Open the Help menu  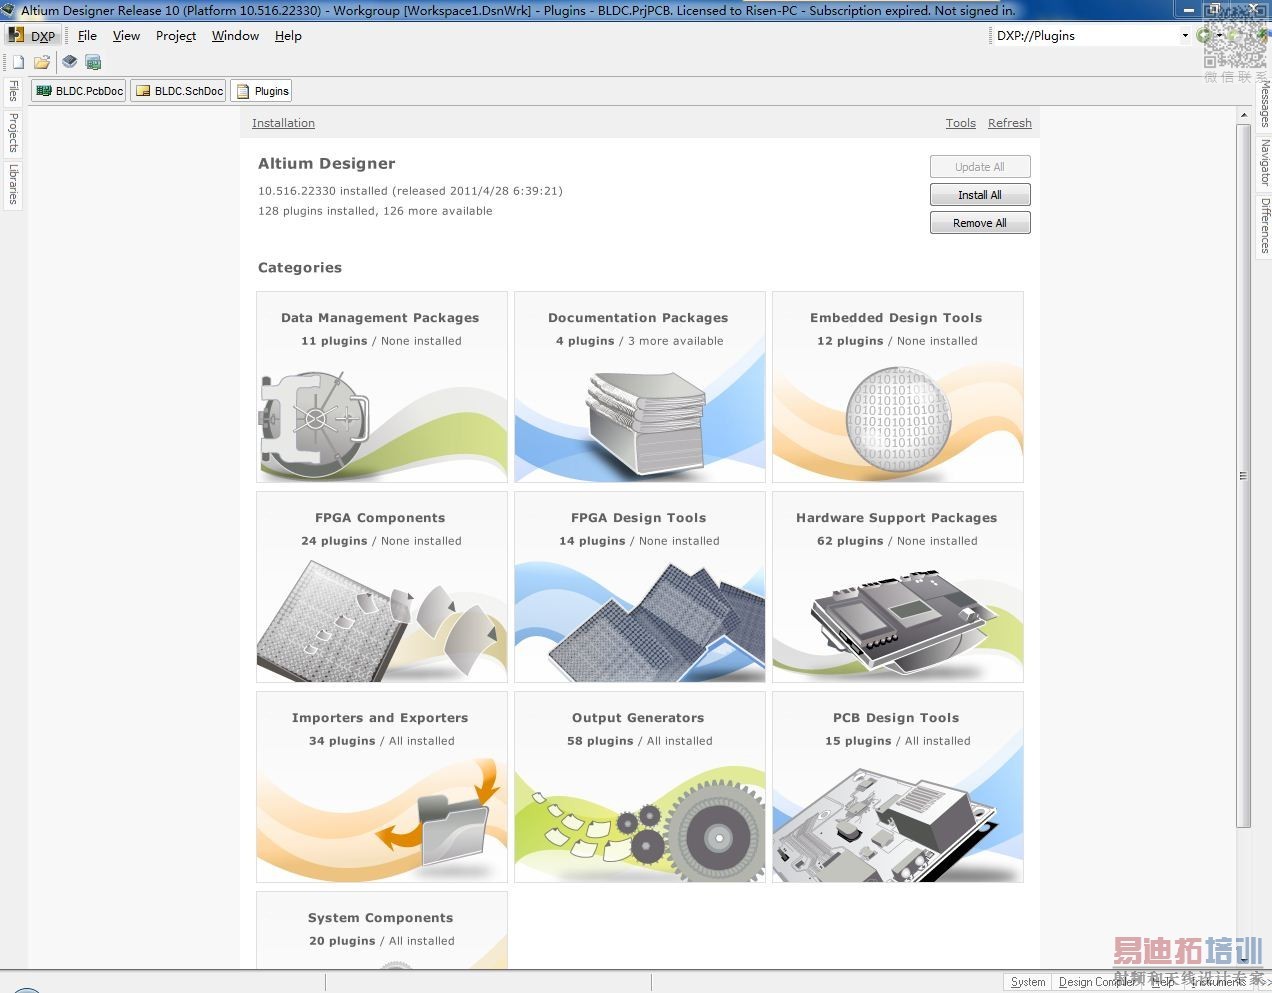pos(288,35)
